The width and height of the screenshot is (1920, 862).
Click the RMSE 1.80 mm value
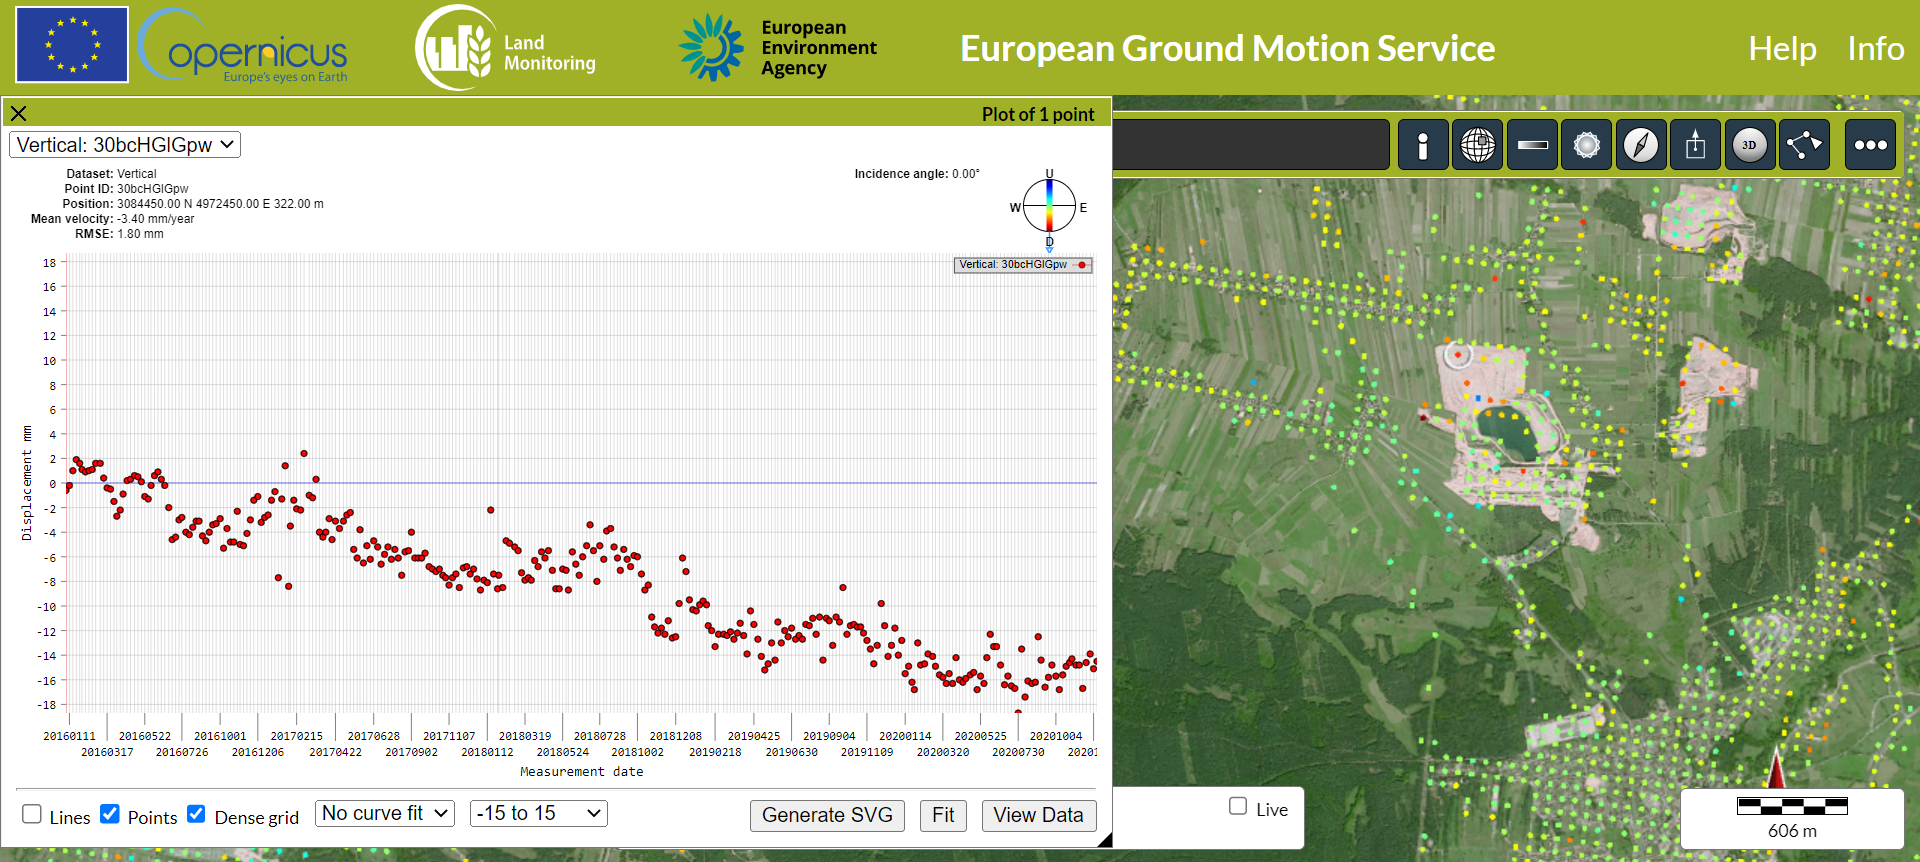point(140,234)
